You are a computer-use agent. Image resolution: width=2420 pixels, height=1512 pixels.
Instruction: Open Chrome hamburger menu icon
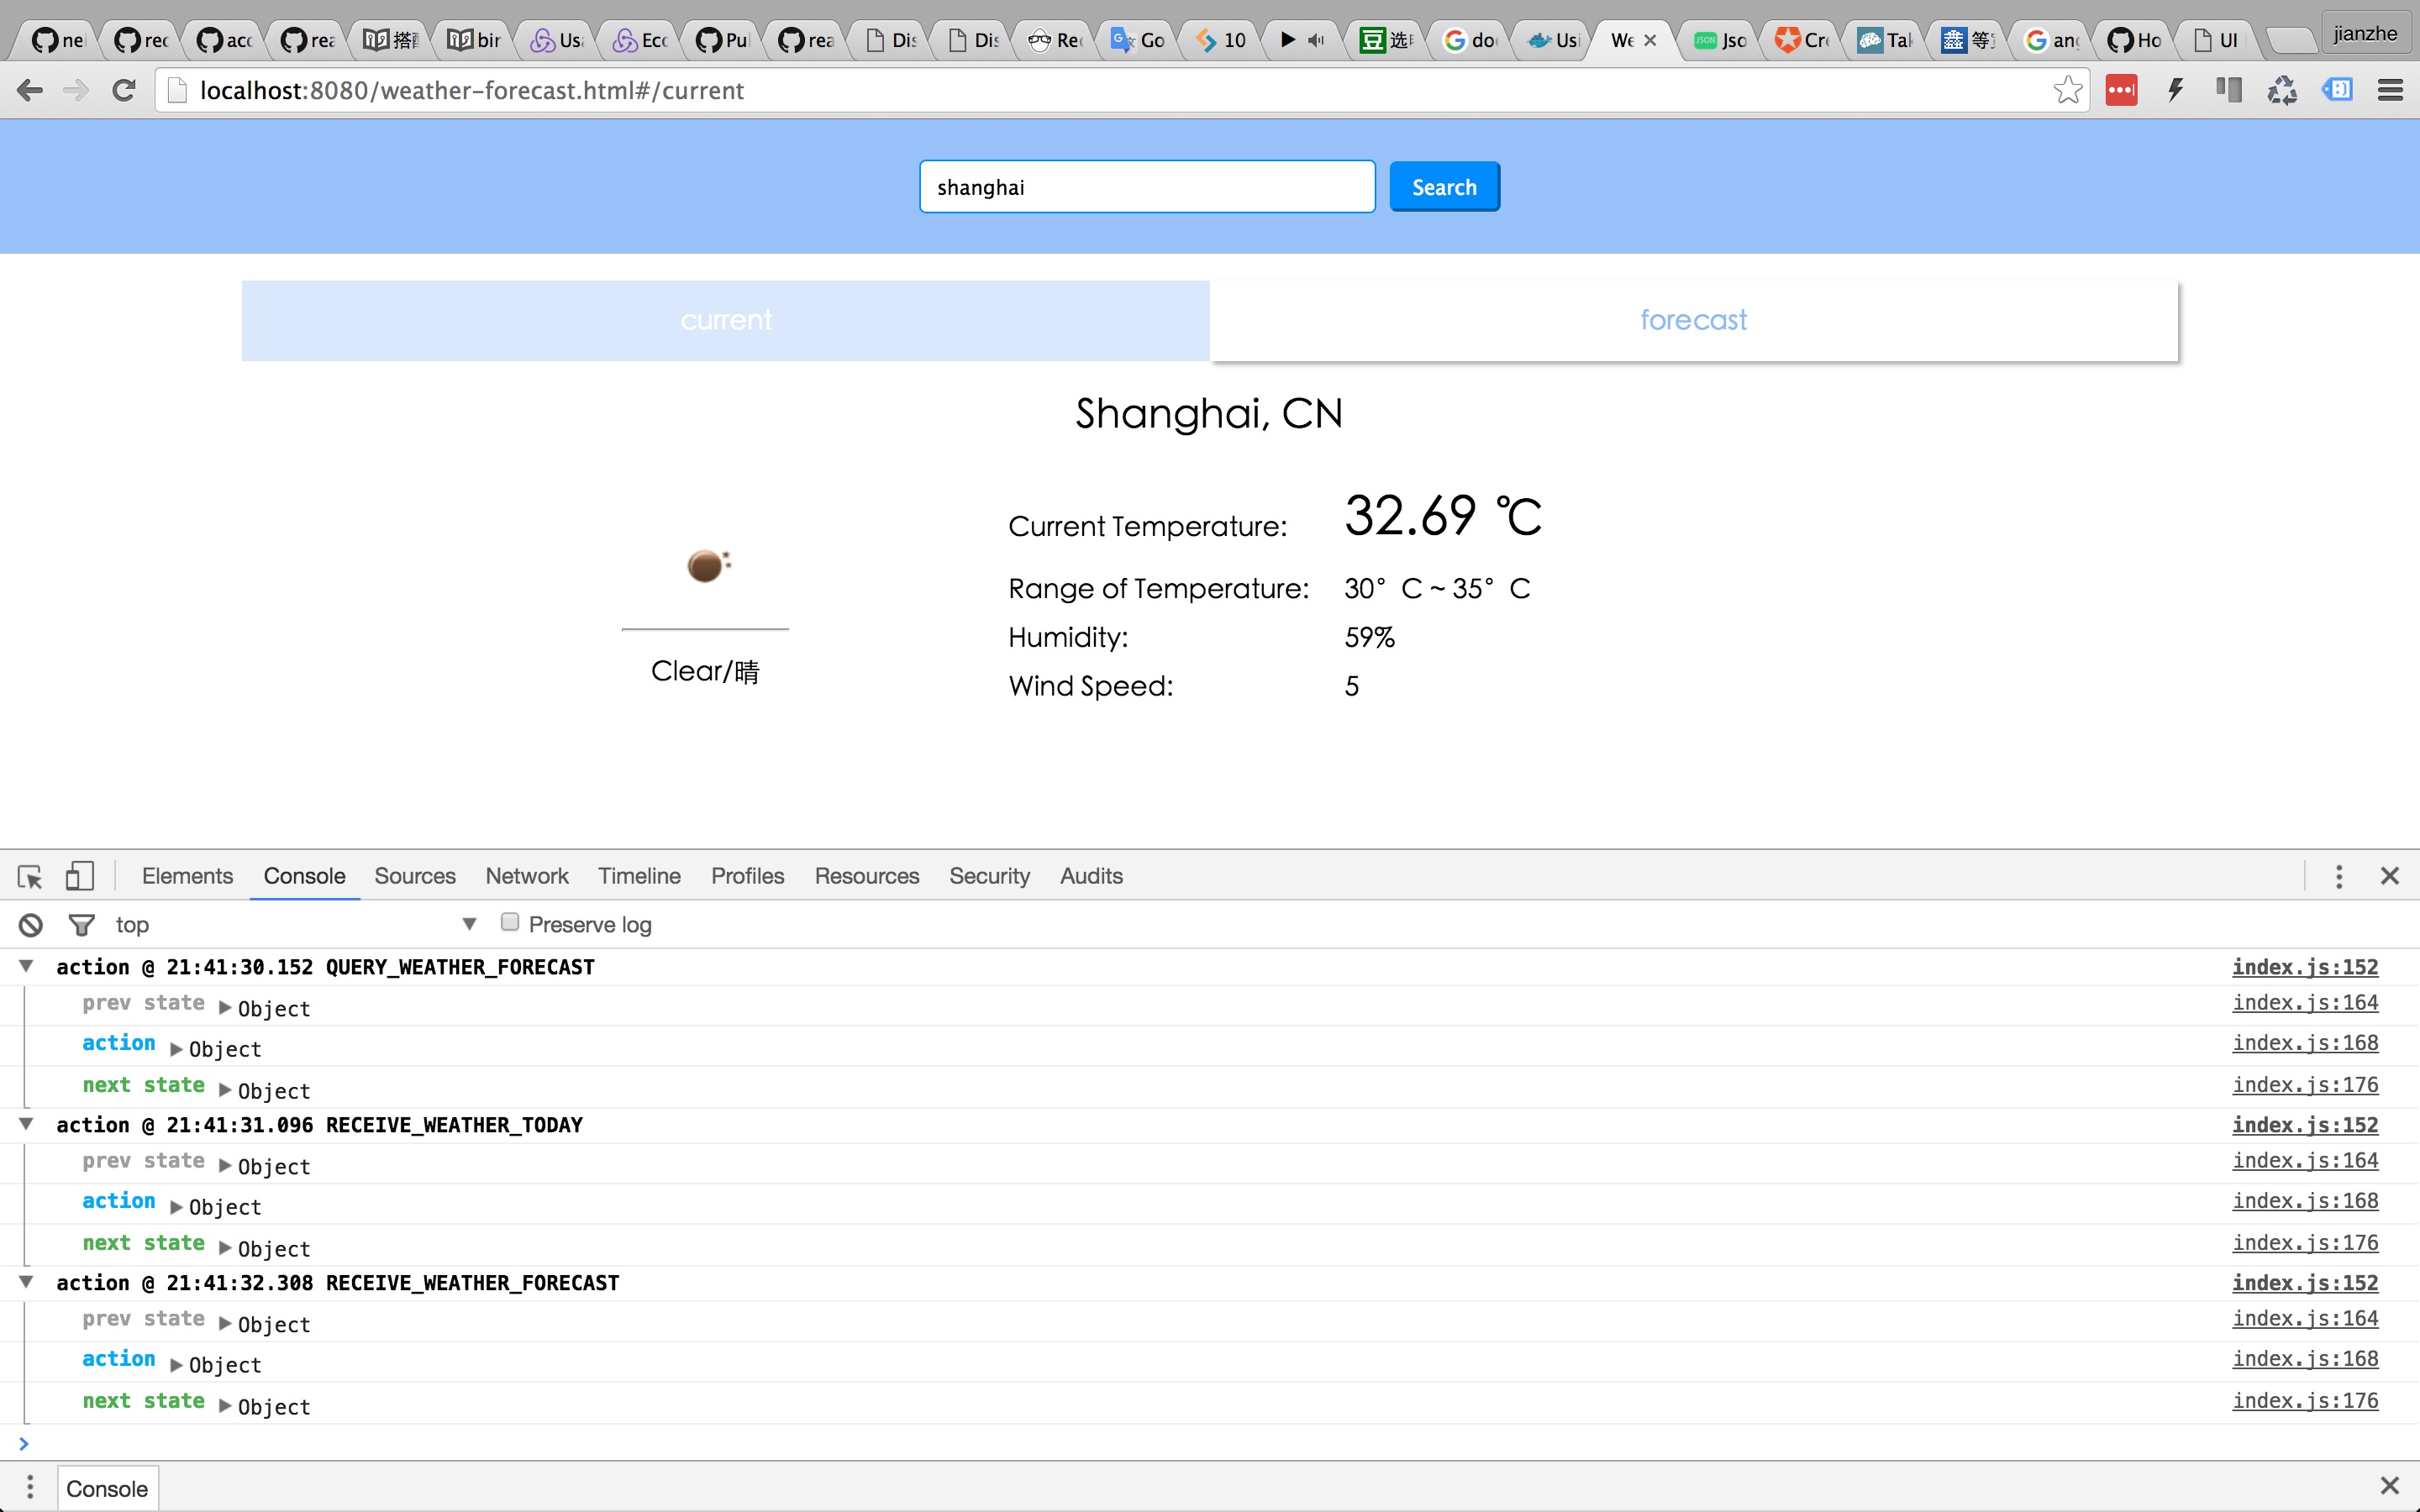[x=2390, y=91]
